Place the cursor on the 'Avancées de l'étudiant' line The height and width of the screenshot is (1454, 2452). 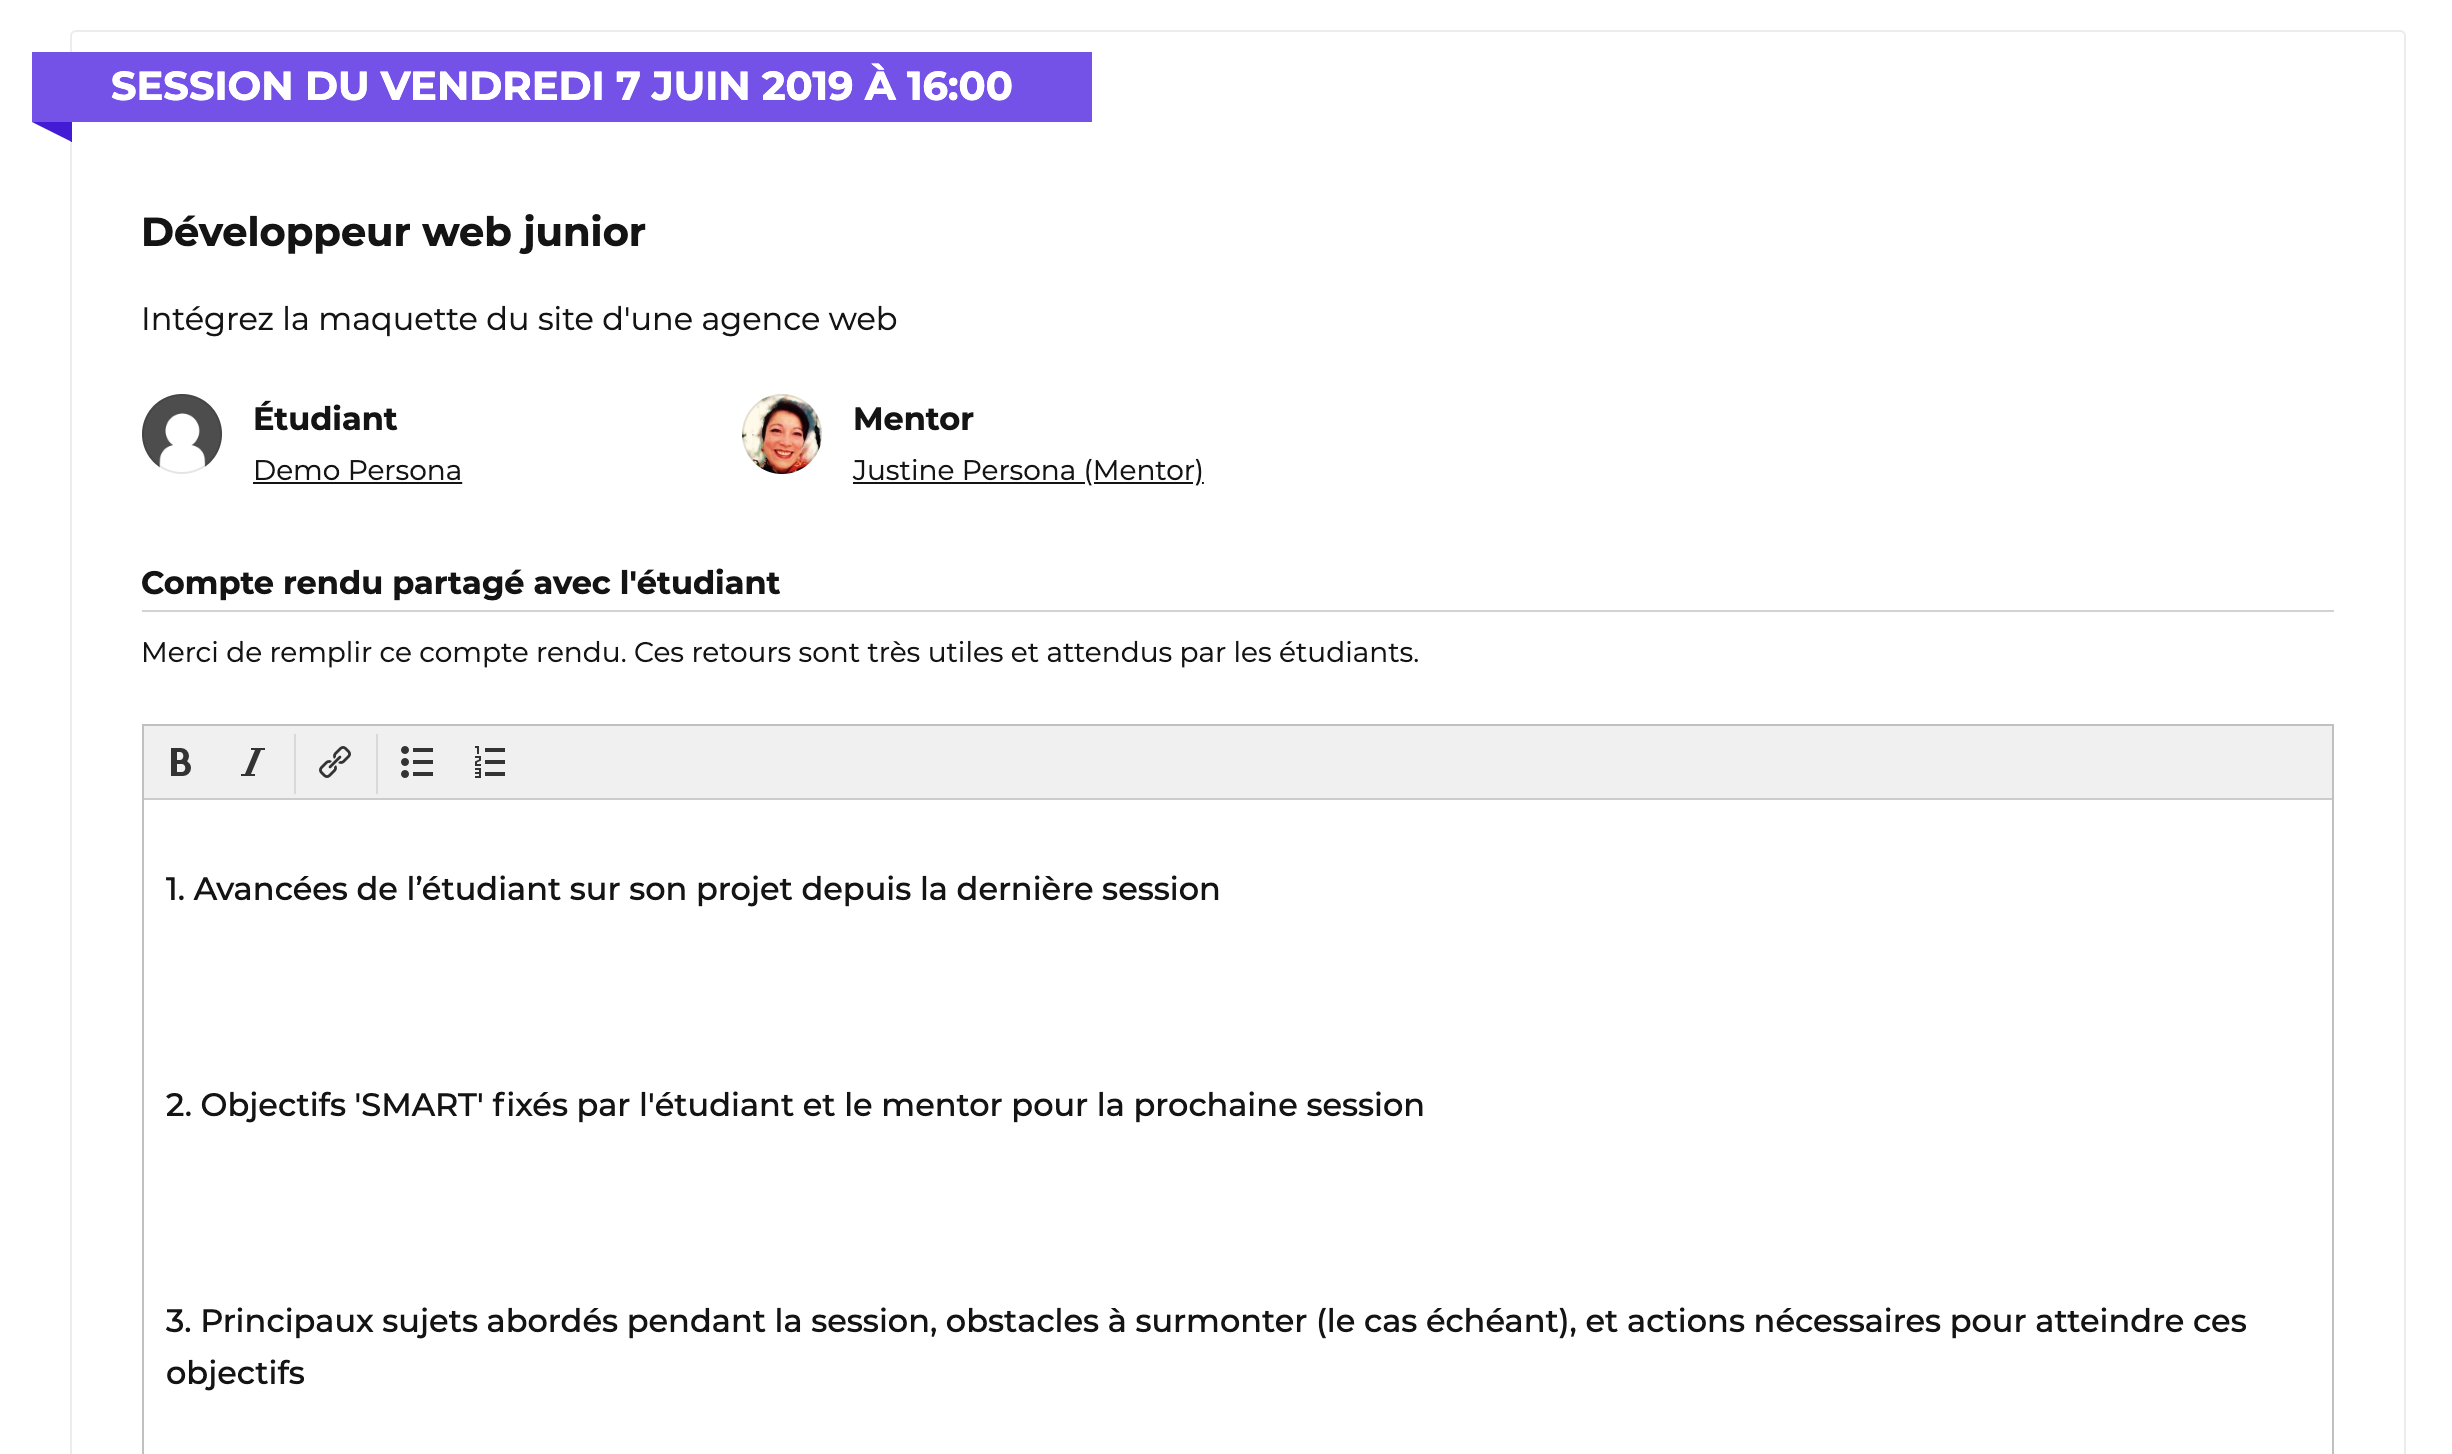pyautogui.click(x=692, y=889)
